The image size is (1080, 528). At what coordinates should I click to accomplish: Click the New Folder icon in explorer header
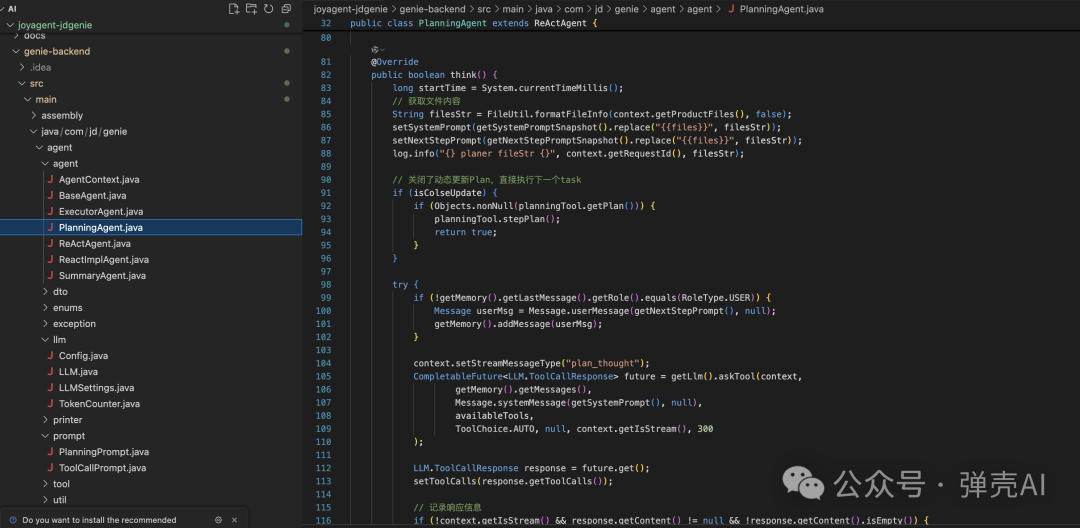click(251, 9)
